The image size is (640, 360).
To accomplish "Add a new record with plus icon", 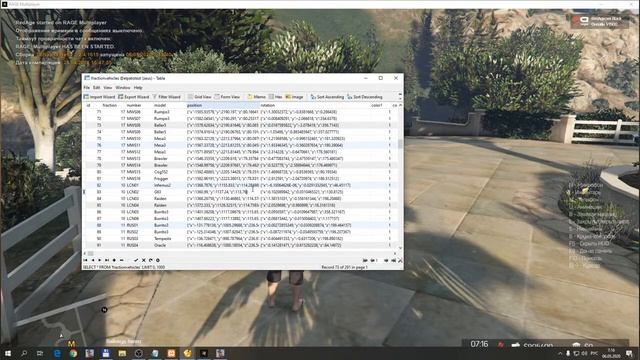I will (x=114, y=260).
